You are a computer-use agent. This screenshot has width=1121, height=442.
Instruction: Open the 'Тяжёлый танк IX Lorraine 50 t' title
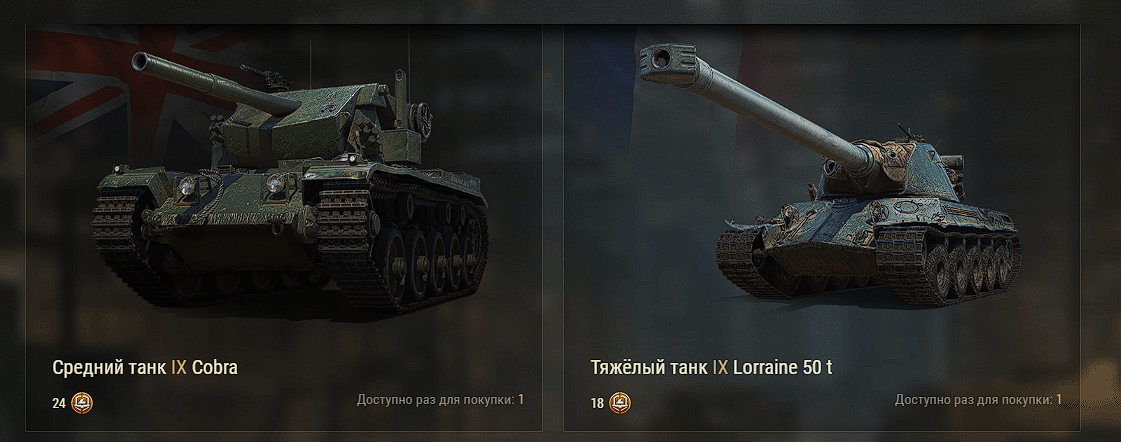coord(711,368)
